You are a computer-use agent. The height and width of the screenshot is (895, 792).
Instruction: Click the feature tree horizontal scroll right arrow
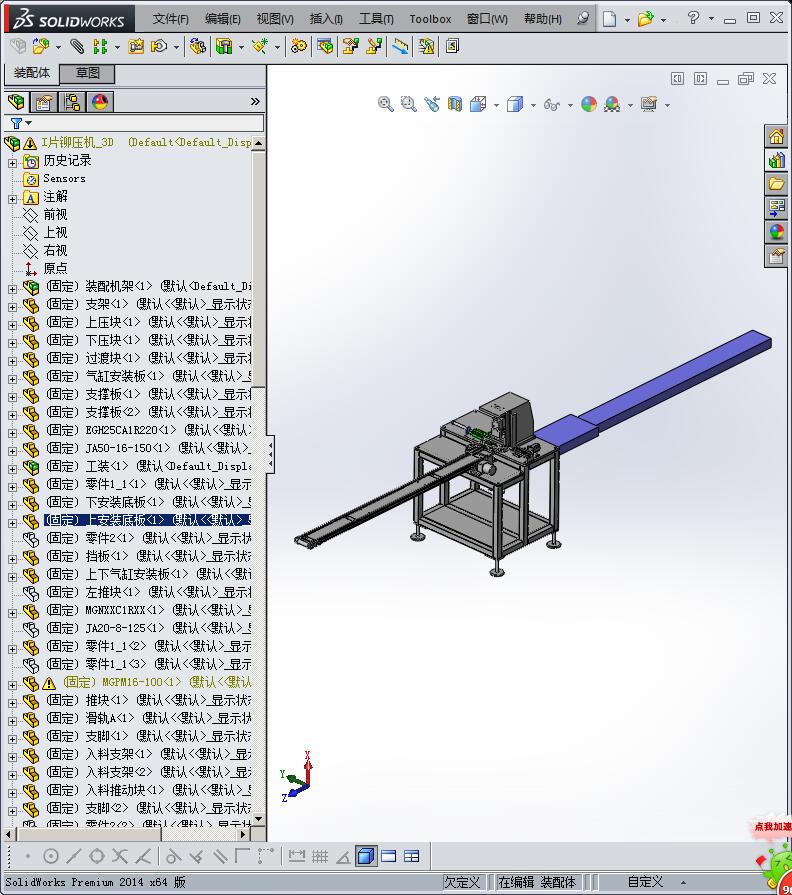tap(243, 834)
